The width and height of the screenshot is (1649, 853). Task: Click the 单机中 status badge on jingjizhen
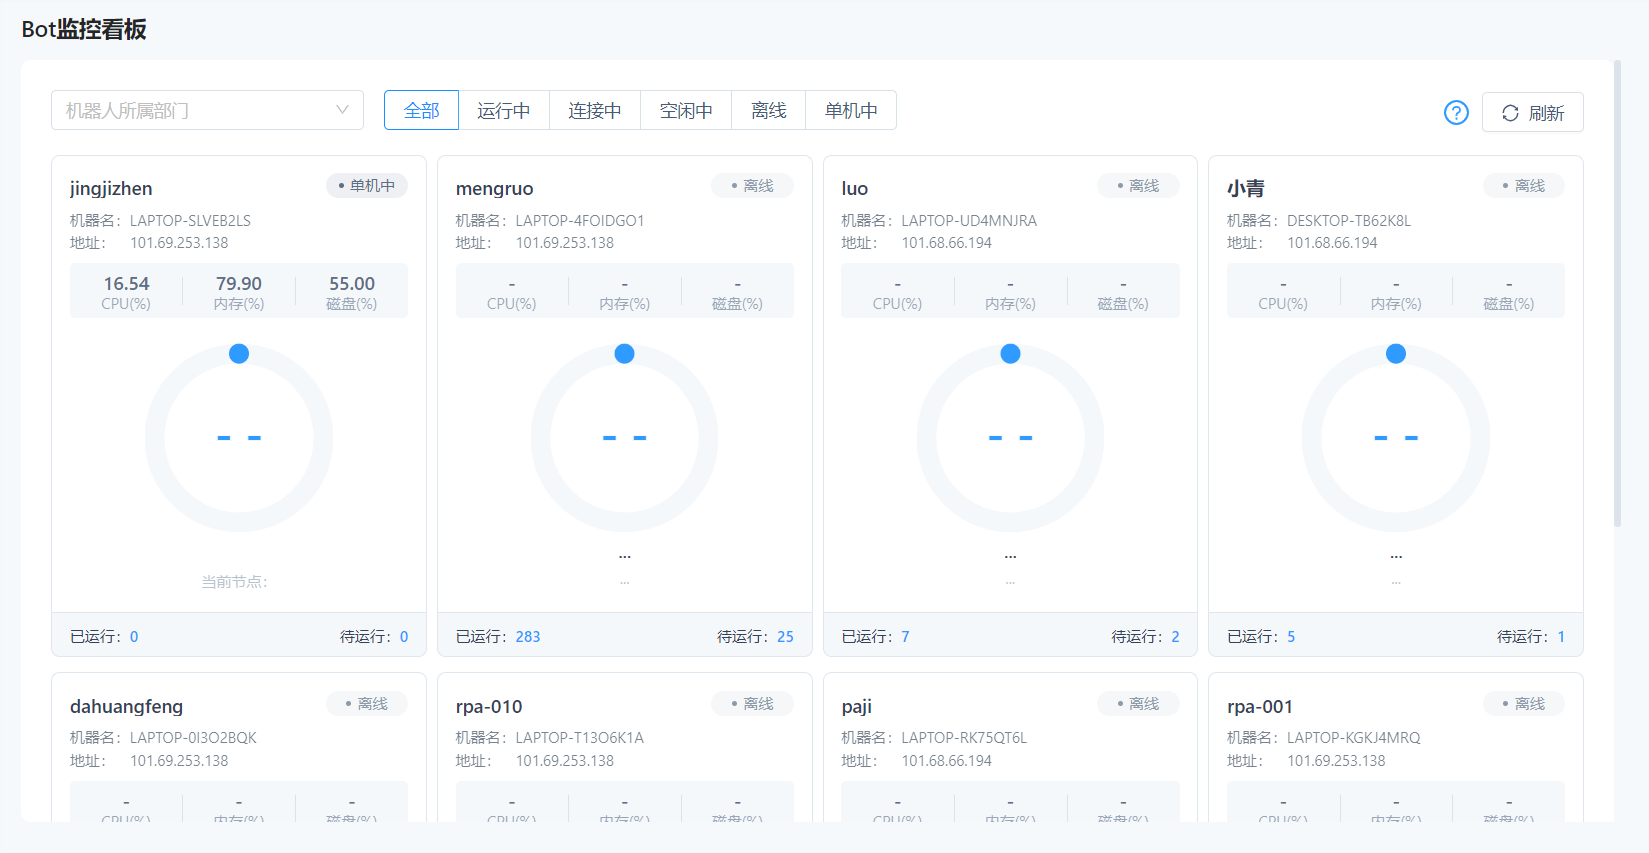coord(367,186)
